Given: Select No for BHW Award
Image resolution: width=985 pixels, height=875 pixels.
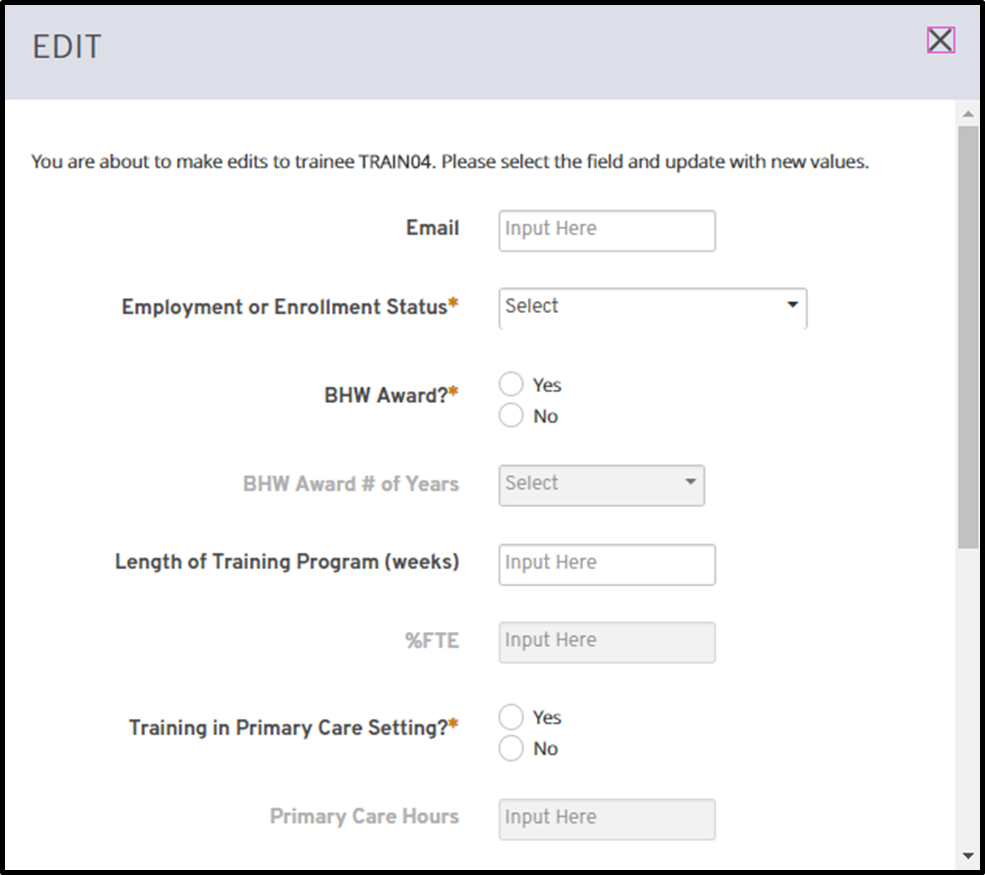Looking at the screenshot, I should [511, 416].
